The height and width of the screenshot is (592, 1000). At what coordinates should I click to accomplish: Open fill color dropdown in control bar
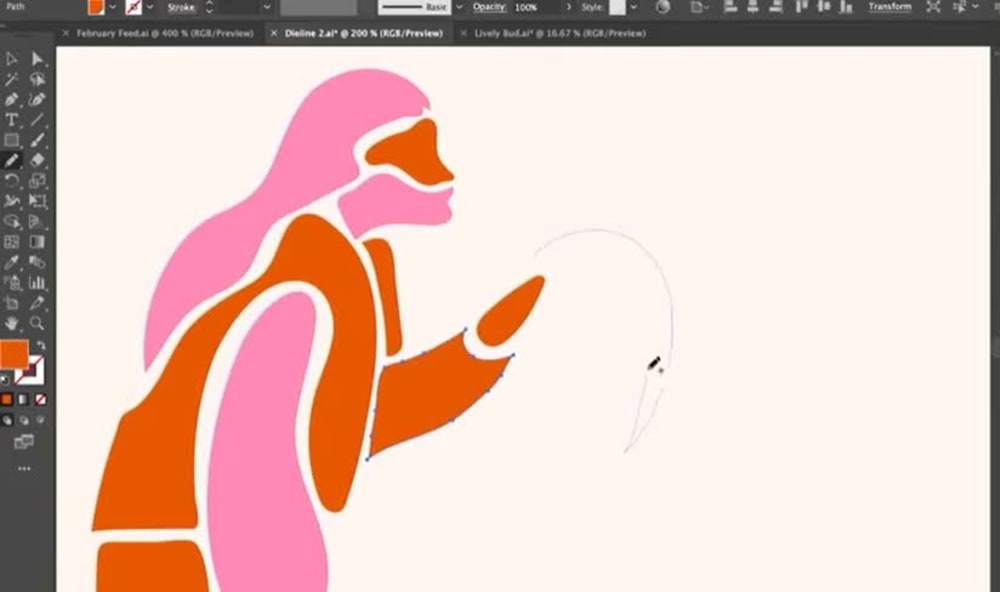pos(113,7)
